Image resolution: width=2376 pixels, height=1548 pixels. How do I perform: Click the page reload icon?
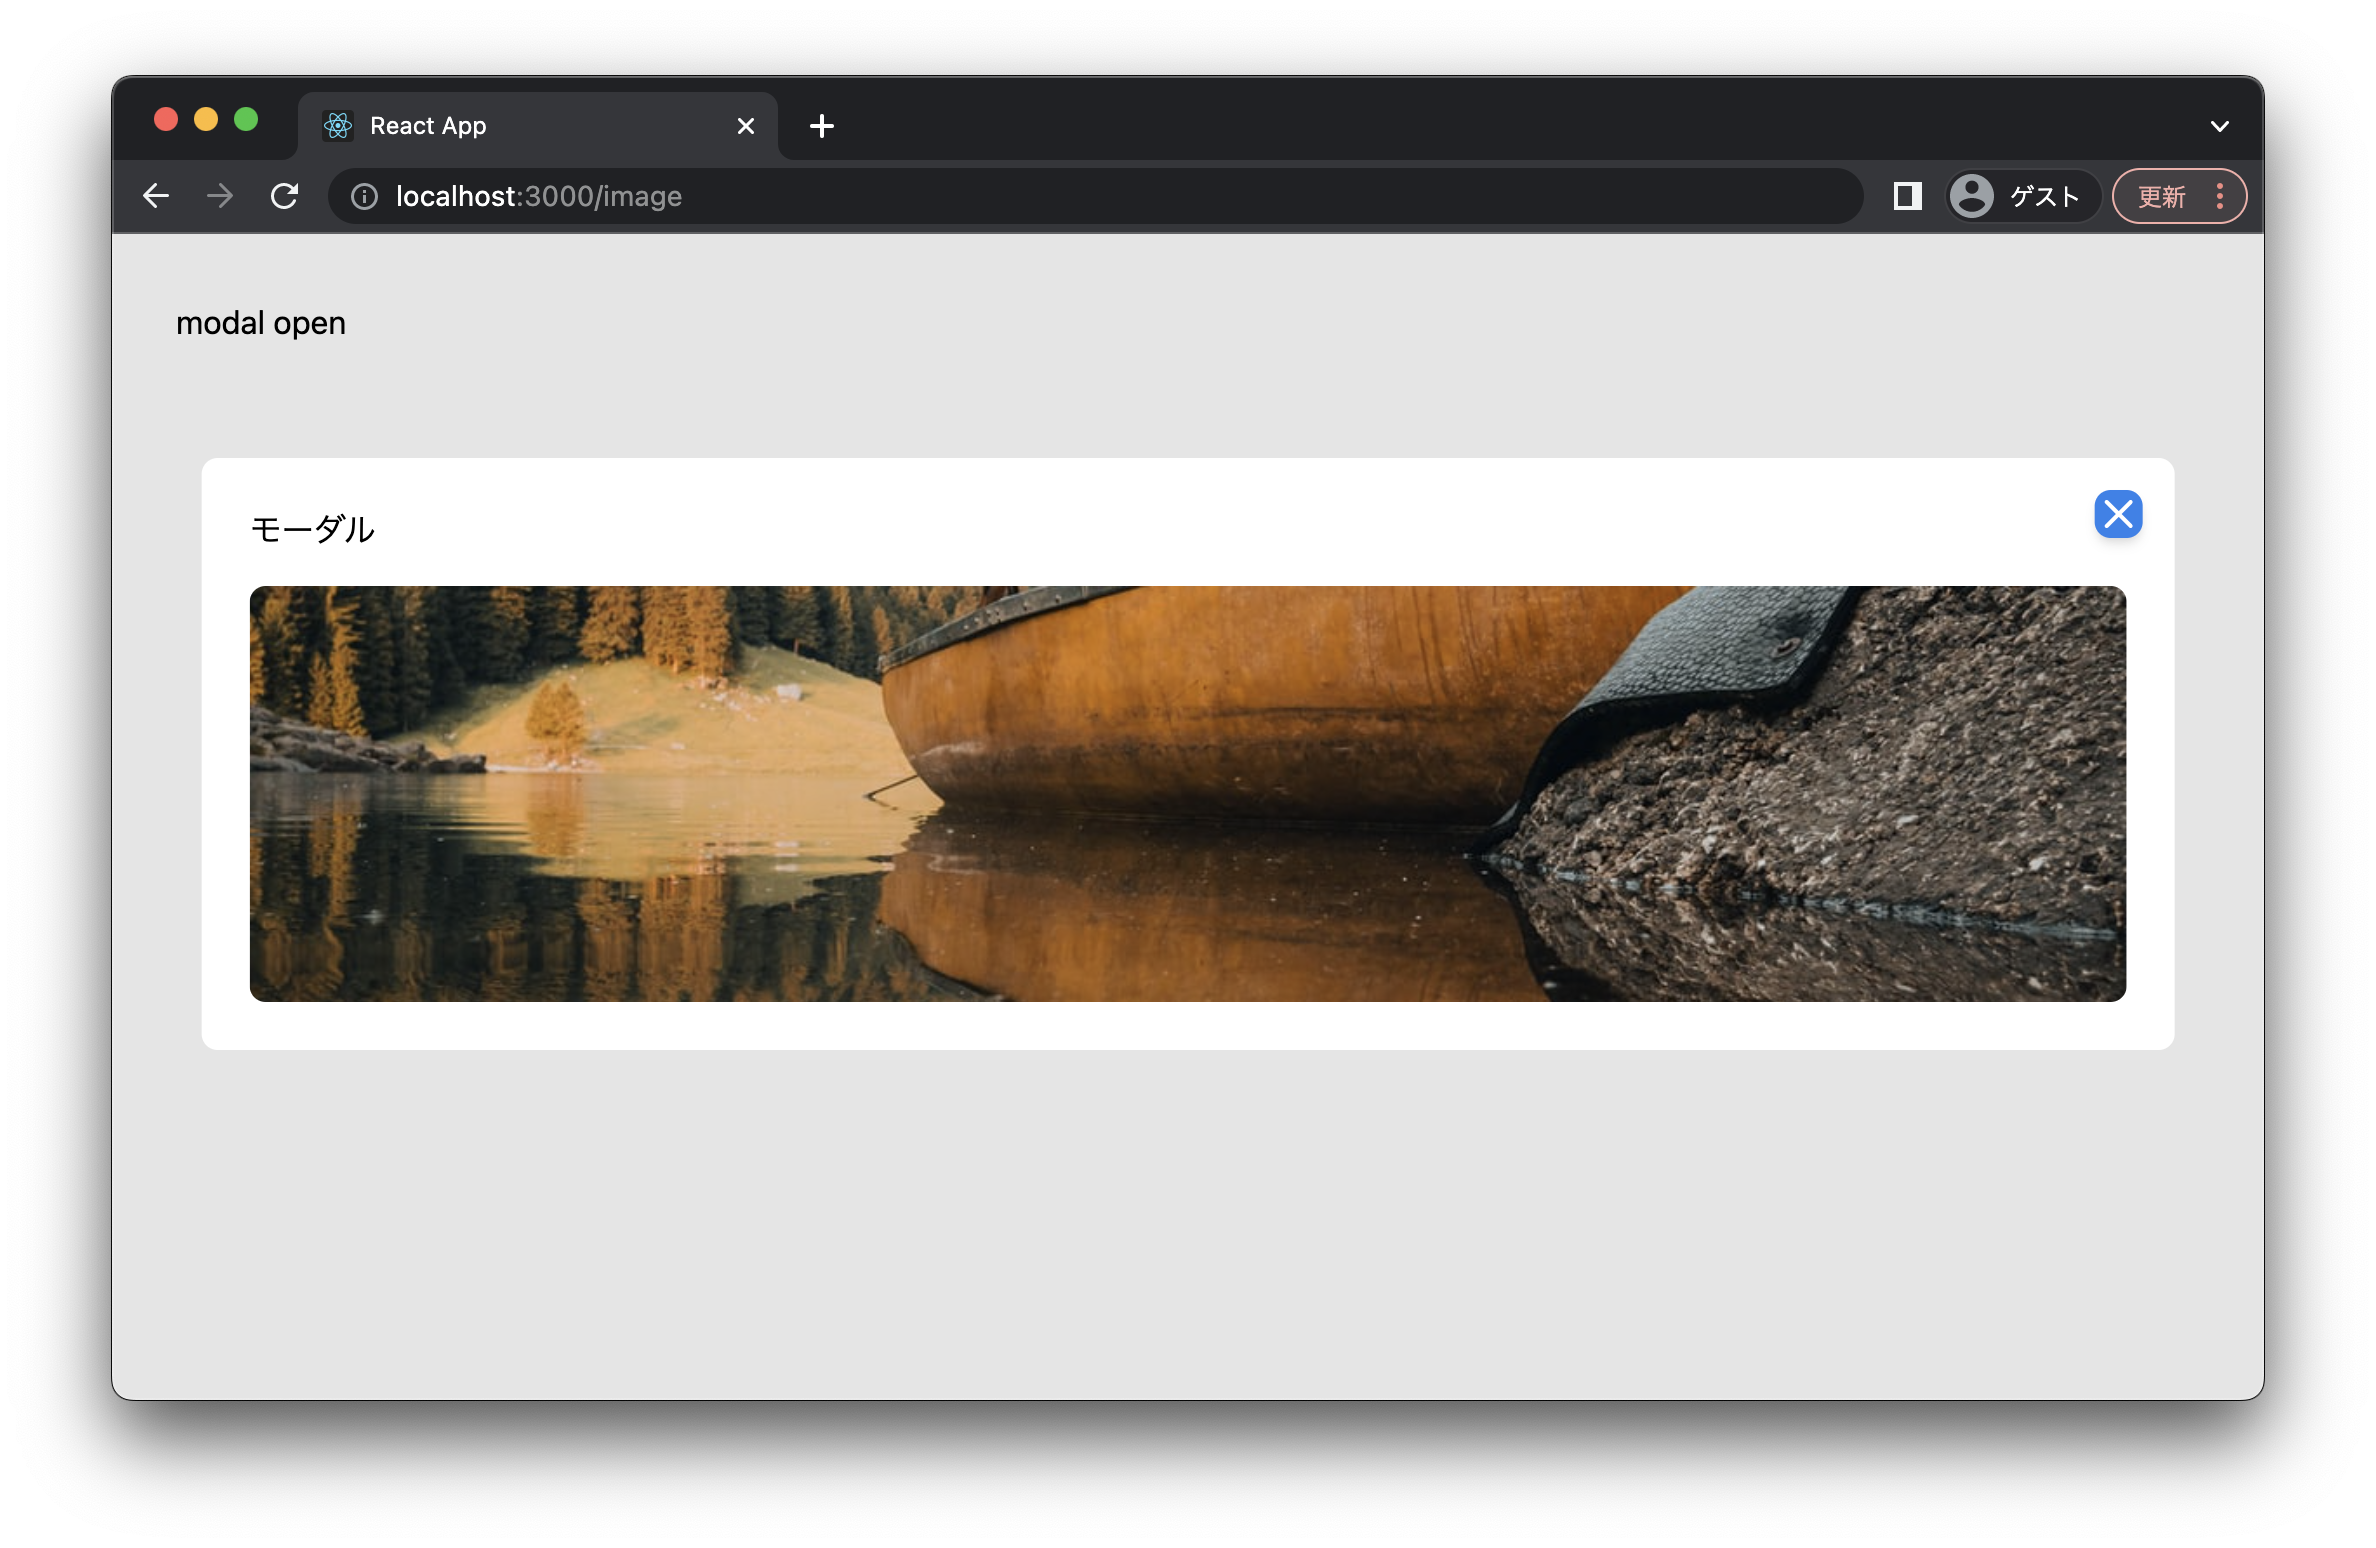pyautogui.click(x=285, y=196)
